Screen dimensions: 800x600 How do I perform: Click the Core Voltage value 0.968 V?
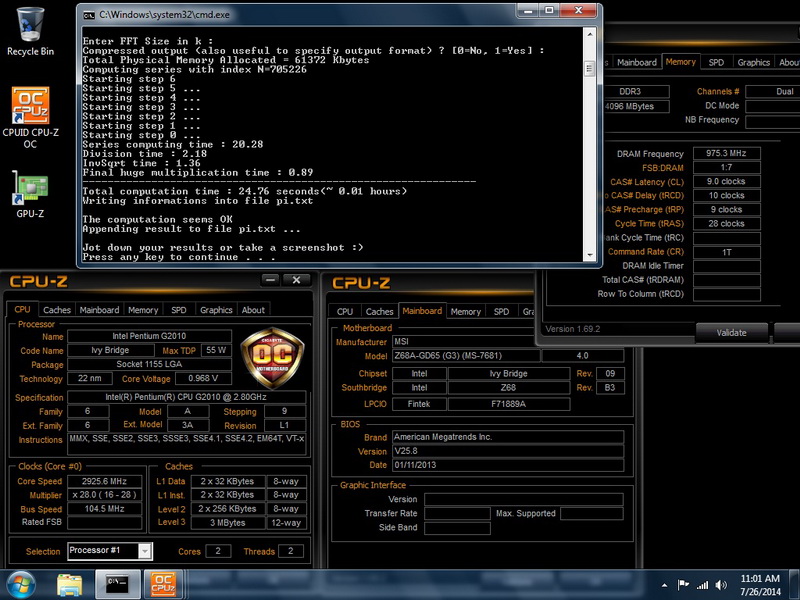203,379
